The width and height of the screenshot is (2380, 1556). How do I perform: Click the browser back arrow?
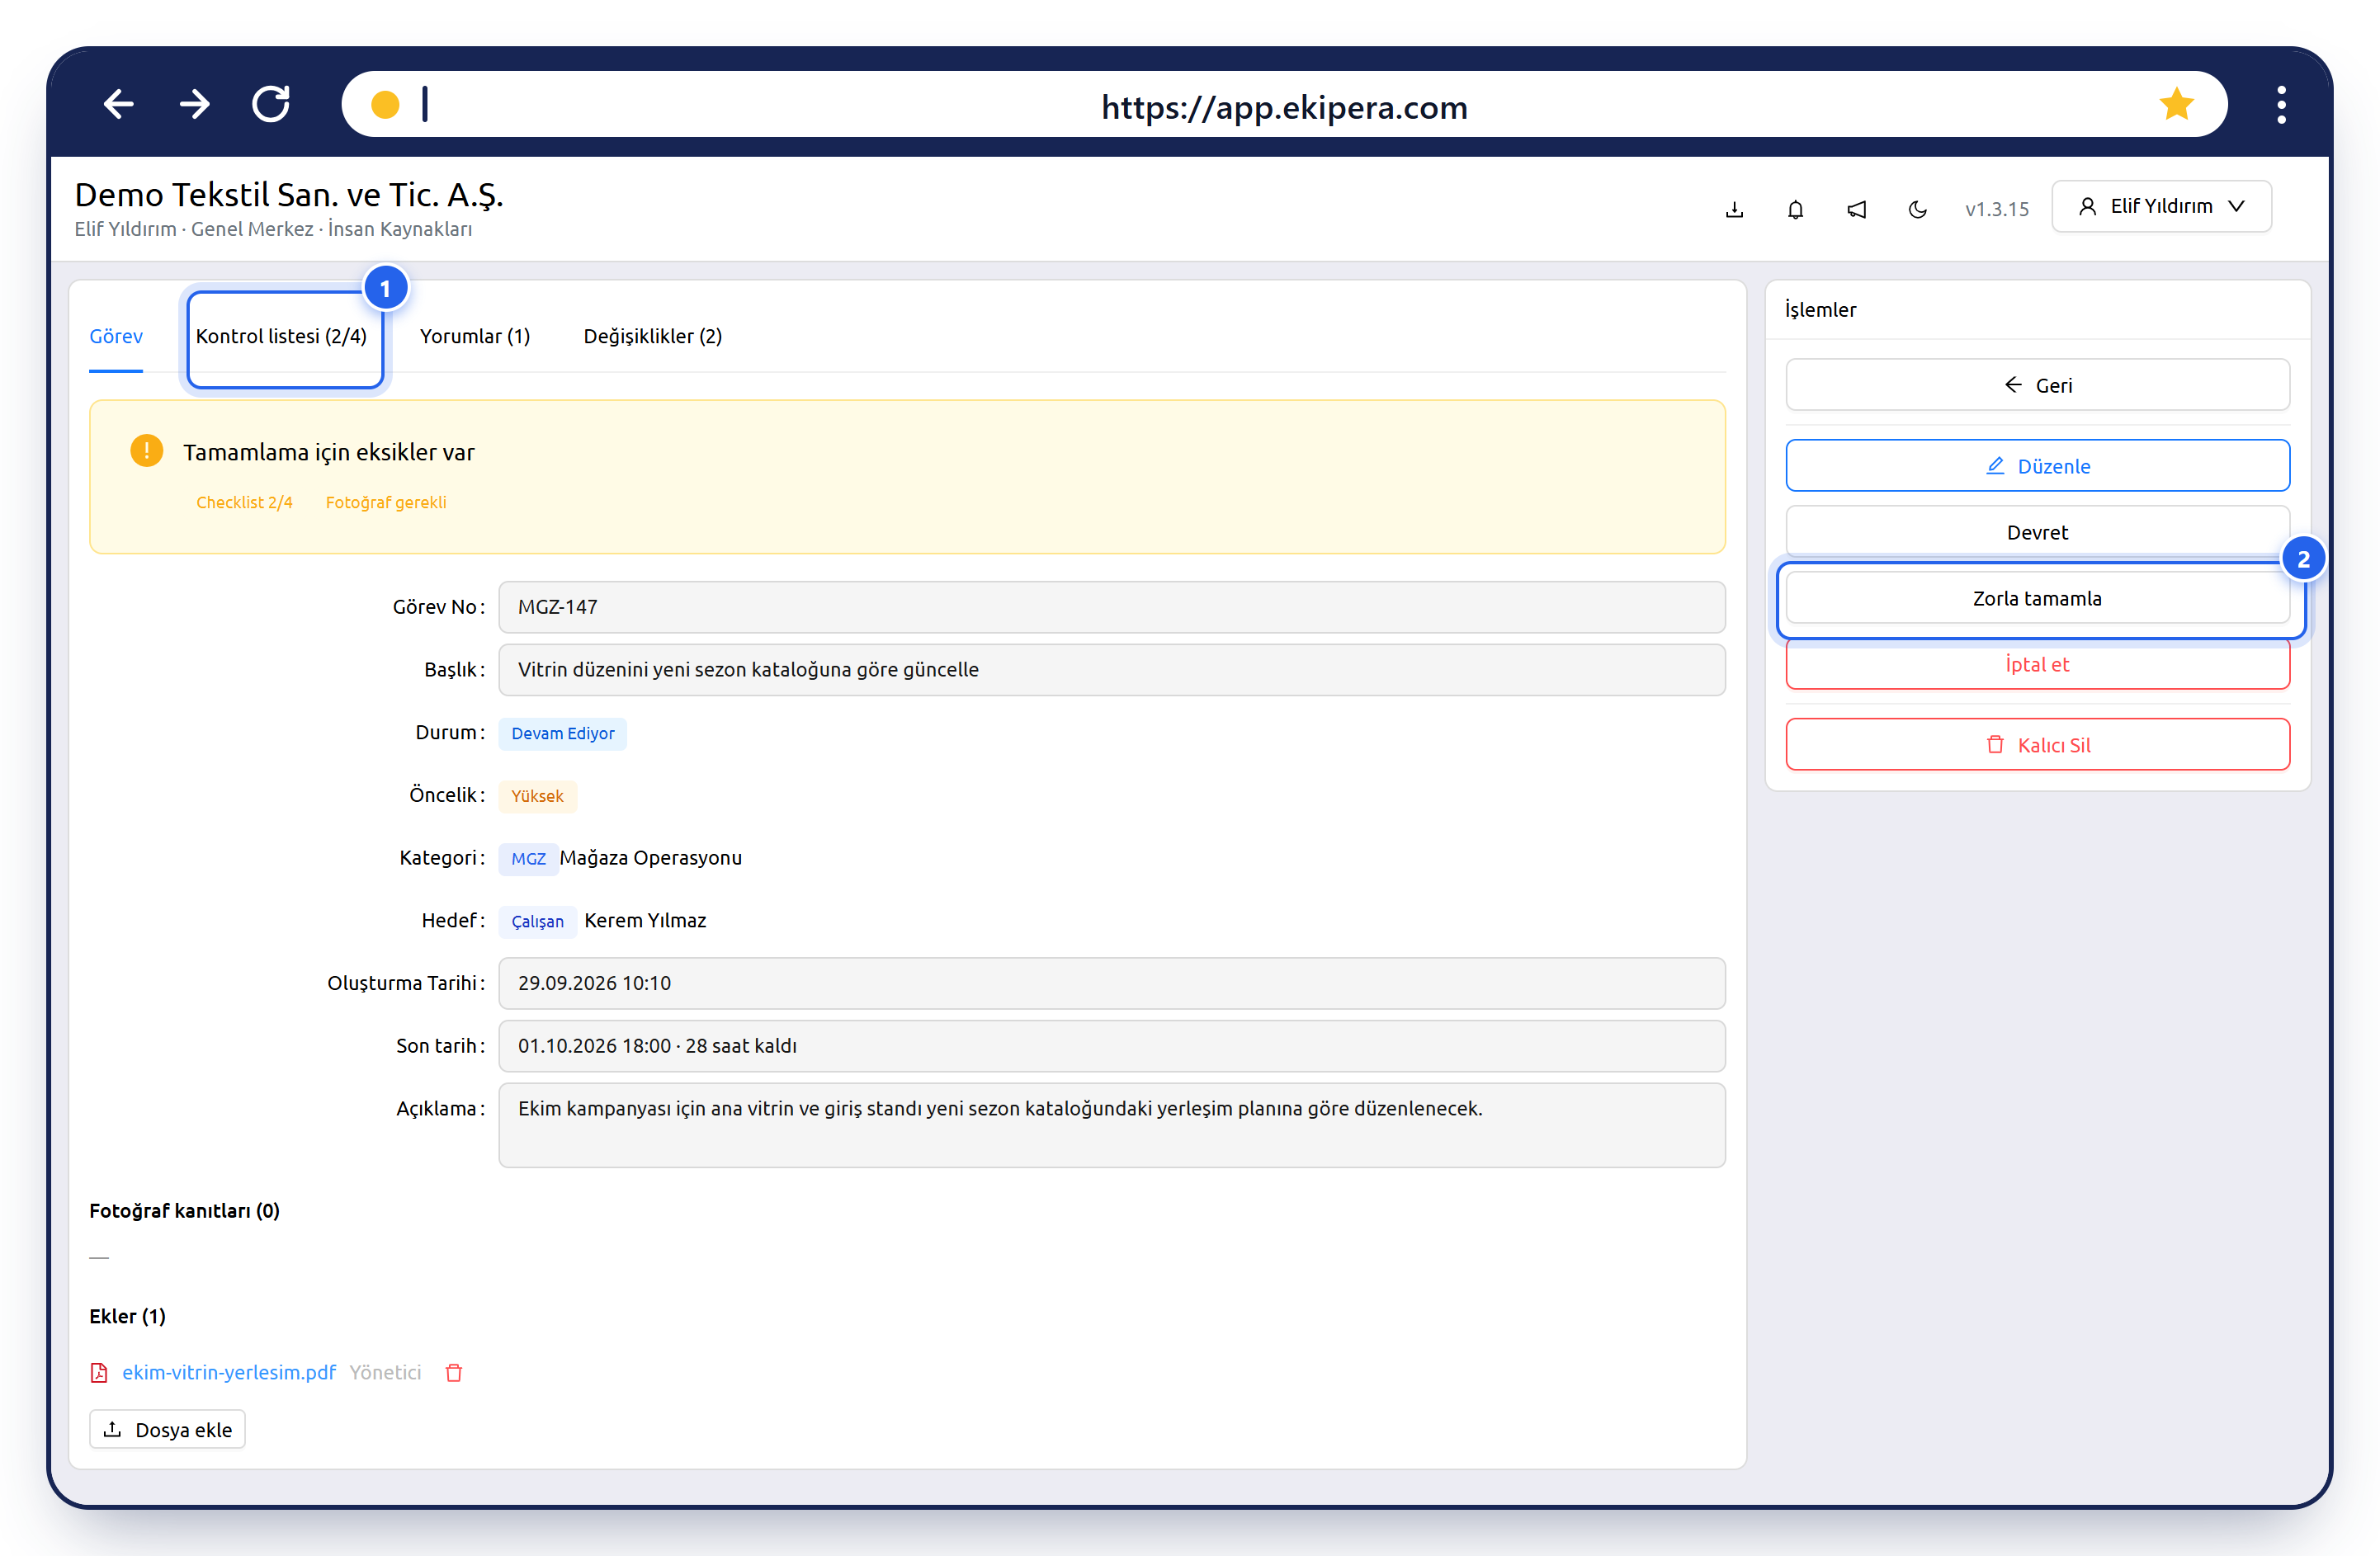[118, 104]
